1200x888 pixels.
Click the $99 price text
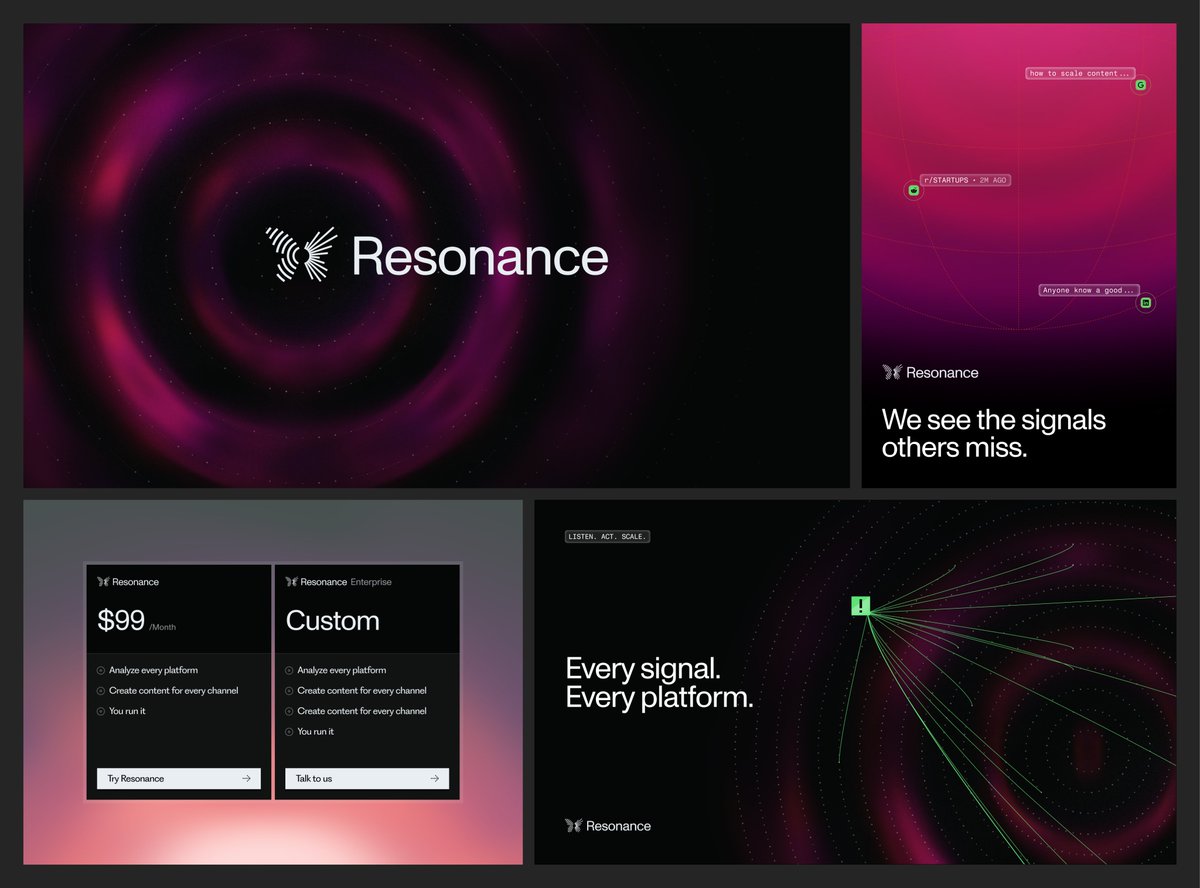tap(121, 620)
